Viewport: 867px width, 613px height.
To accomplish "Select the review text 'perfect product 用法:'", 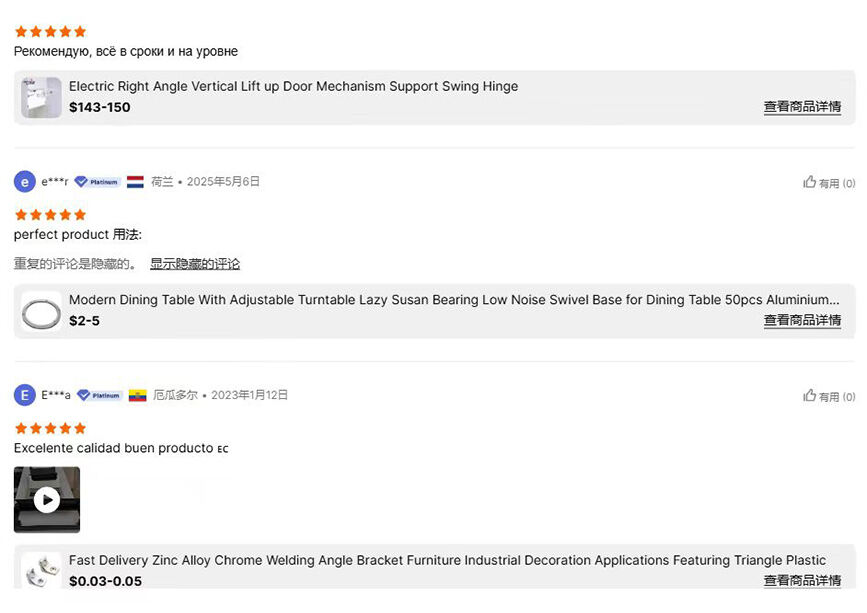I will [77, 234].
